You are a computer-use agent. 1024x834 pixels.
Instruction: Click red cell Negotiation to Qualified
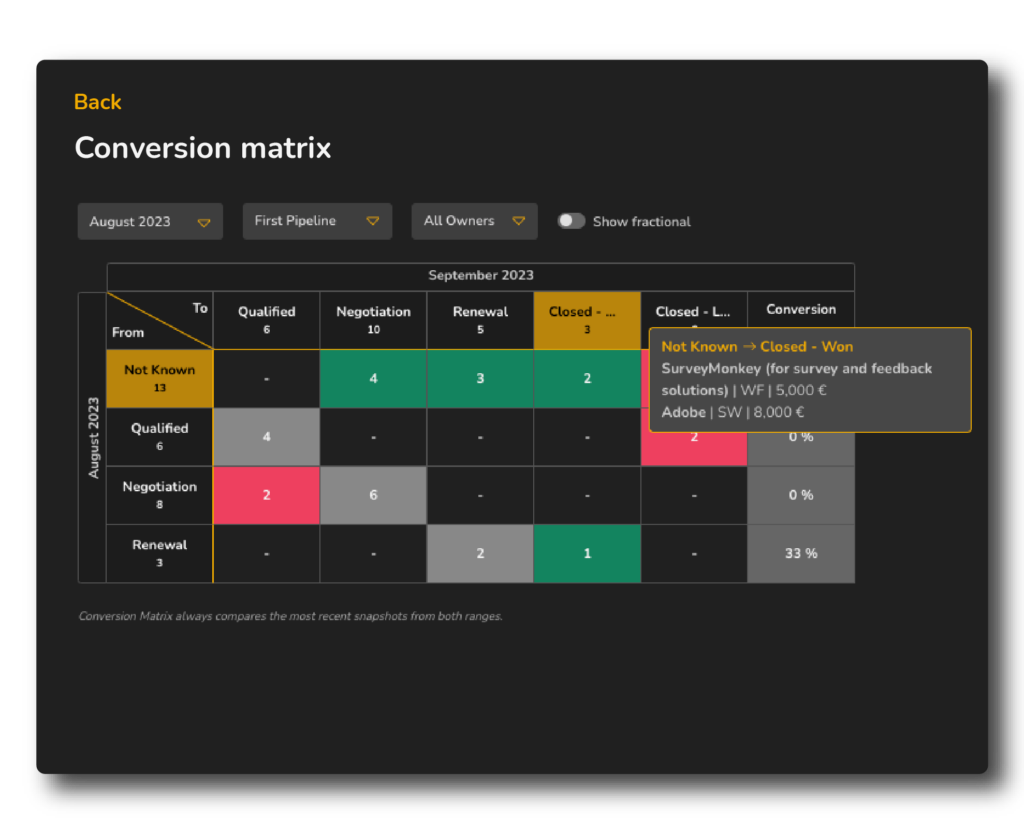(266, 495)
